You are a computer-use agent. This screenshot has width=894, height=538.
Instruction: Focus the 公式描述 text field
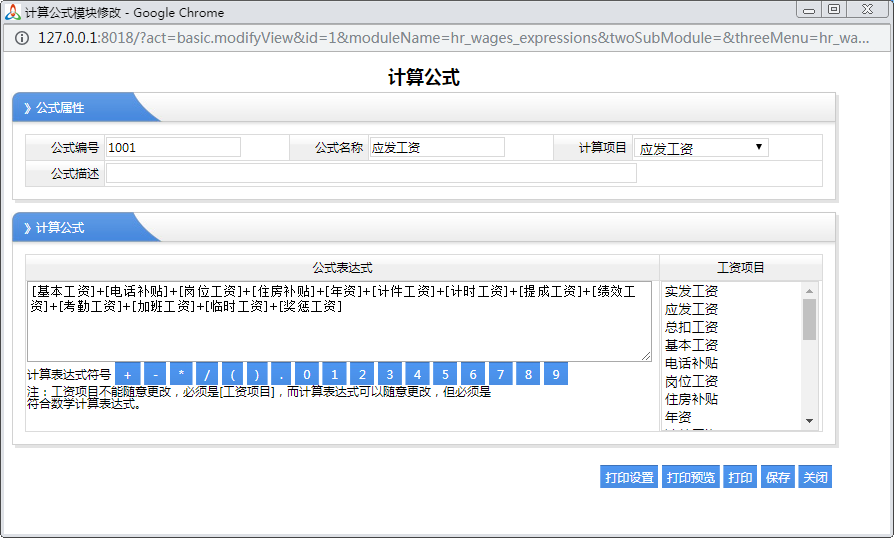[x=370, y=173]
